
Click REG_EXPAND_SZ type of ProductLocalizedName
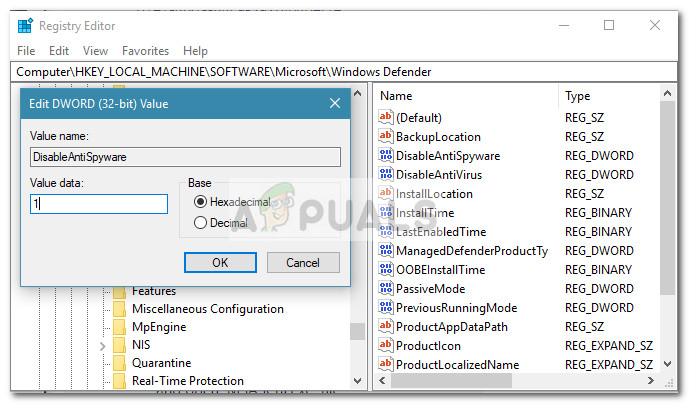(609, 365)
